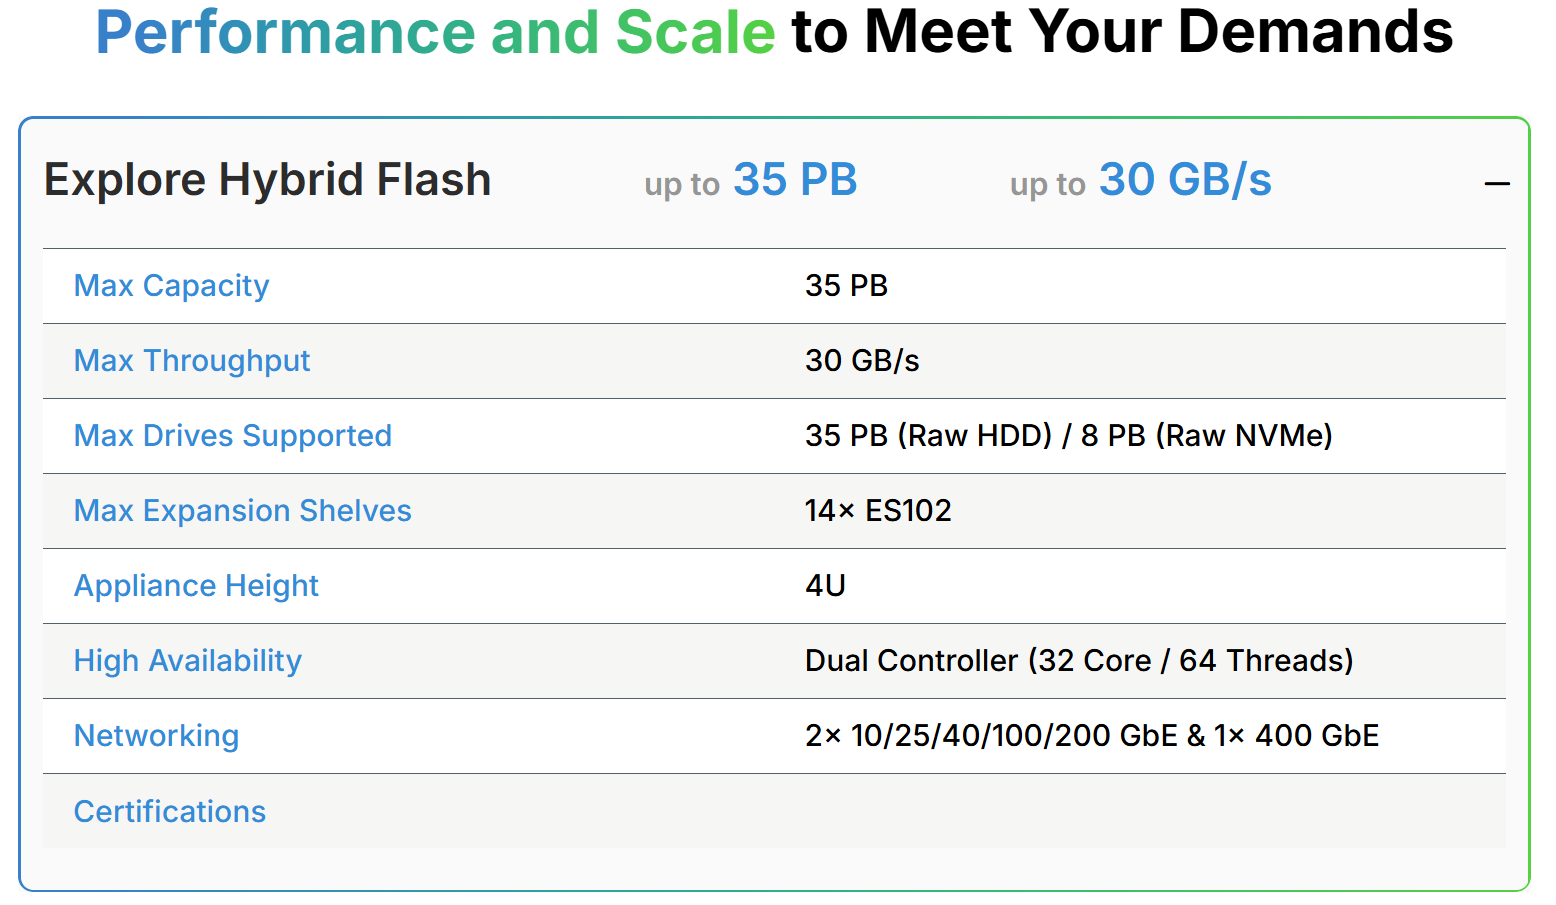
Task: Click the "up to 30 GB/s" header stat
Action: (x=1140, y=181)
